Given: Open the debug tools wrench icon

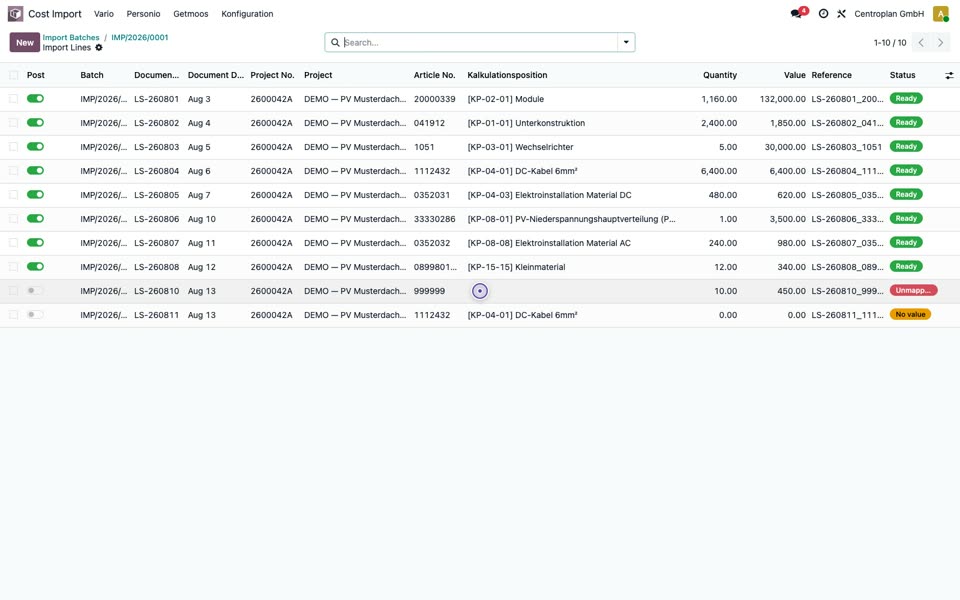Looking at the screenshot, I should tap(841, 13).
